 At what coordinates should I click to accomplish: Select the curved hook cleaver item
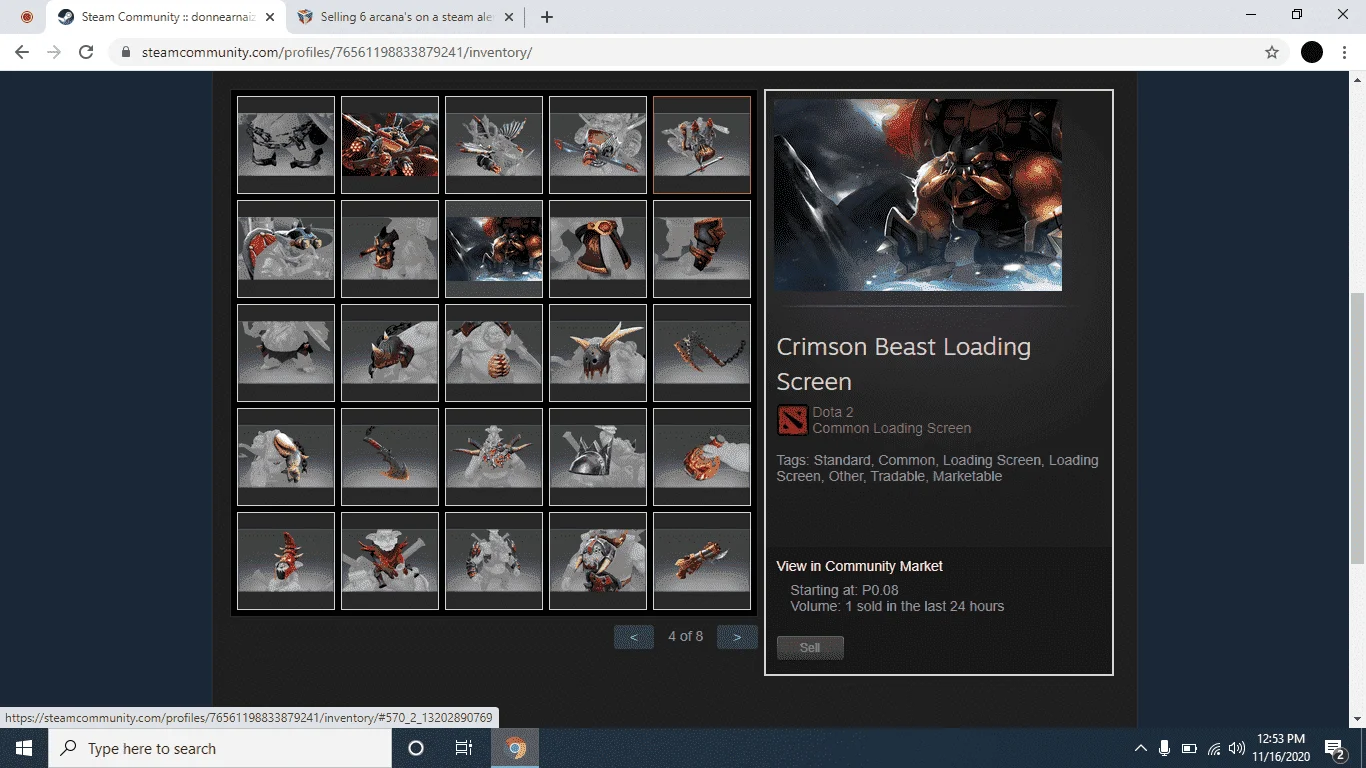[390, 457]
